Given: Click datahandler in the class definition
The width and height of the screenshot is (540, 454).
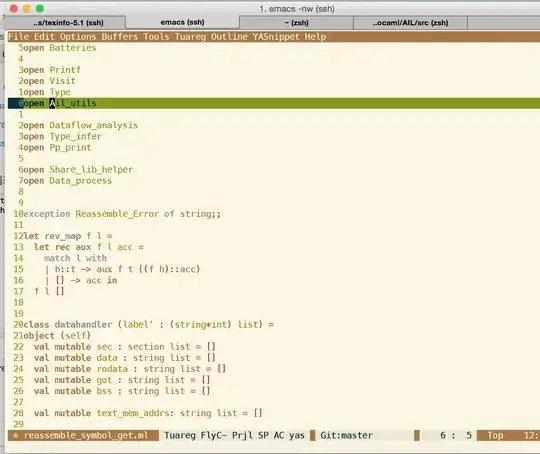Looking at the screenshot, I should tap(83, 324).
